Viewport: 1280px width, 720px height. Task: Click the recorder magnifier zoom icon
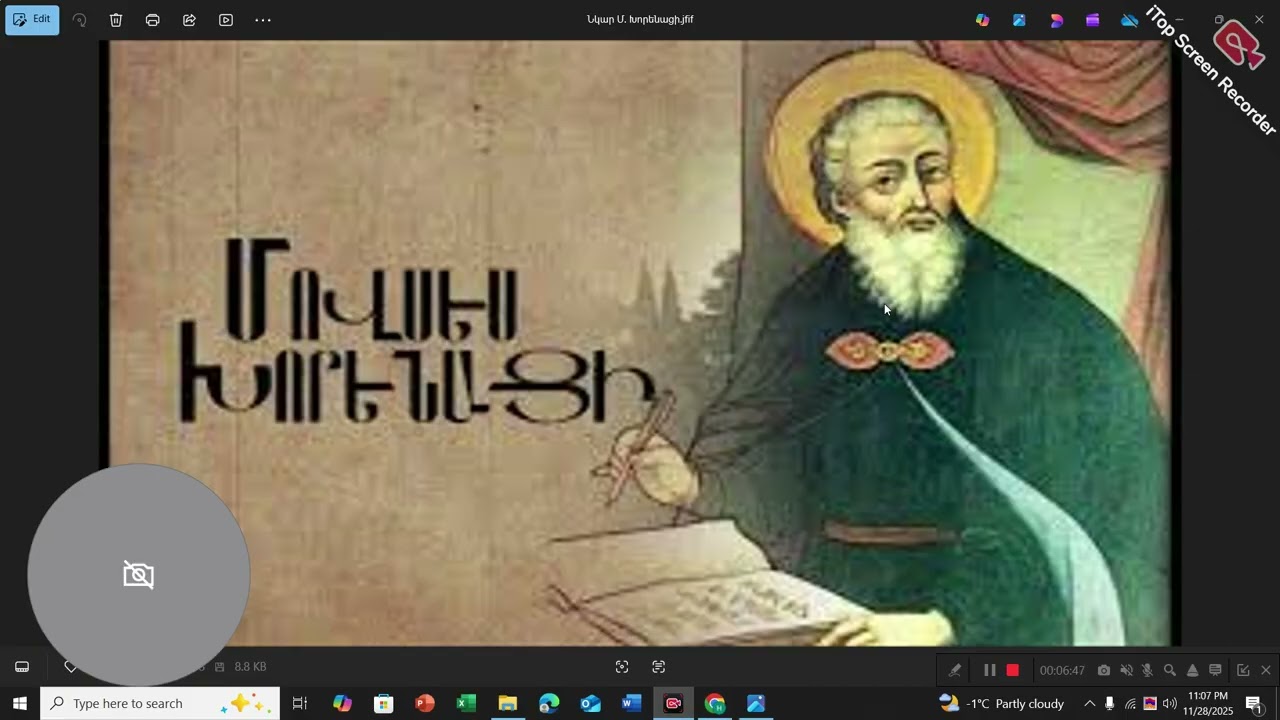[x=1169, y=670]
